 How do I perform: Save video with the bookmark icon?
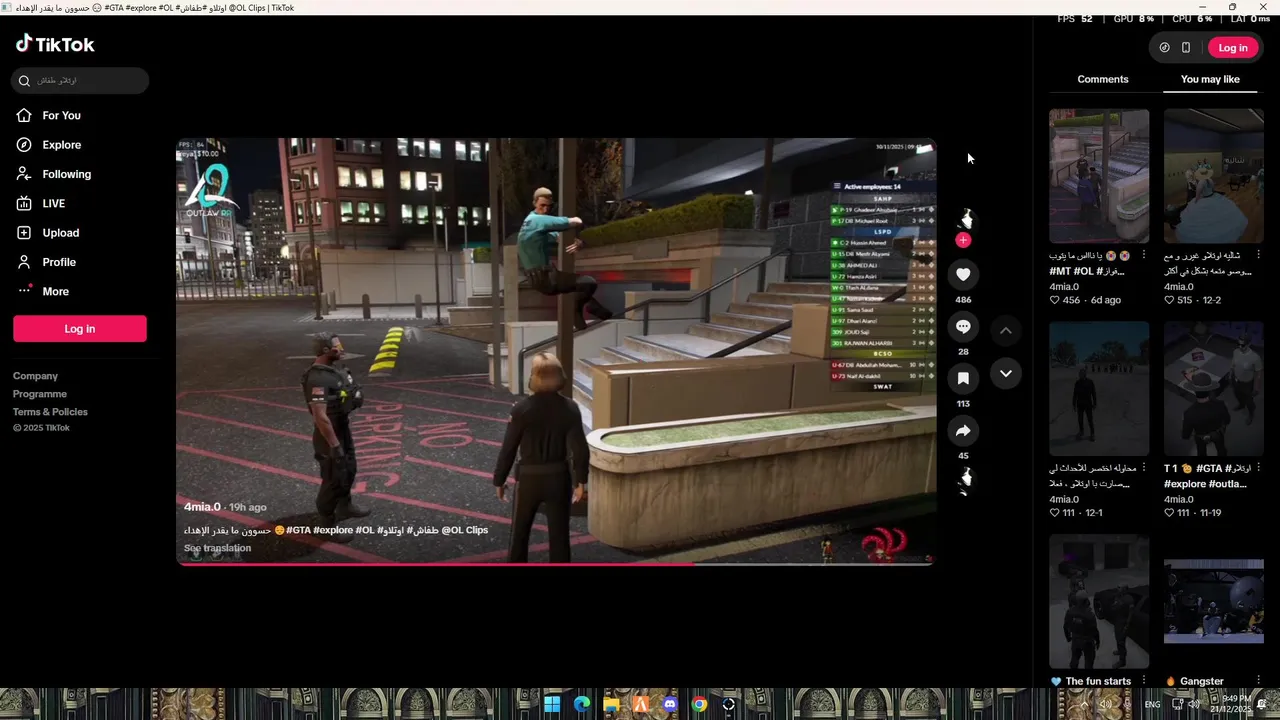(x=963, y=379)
